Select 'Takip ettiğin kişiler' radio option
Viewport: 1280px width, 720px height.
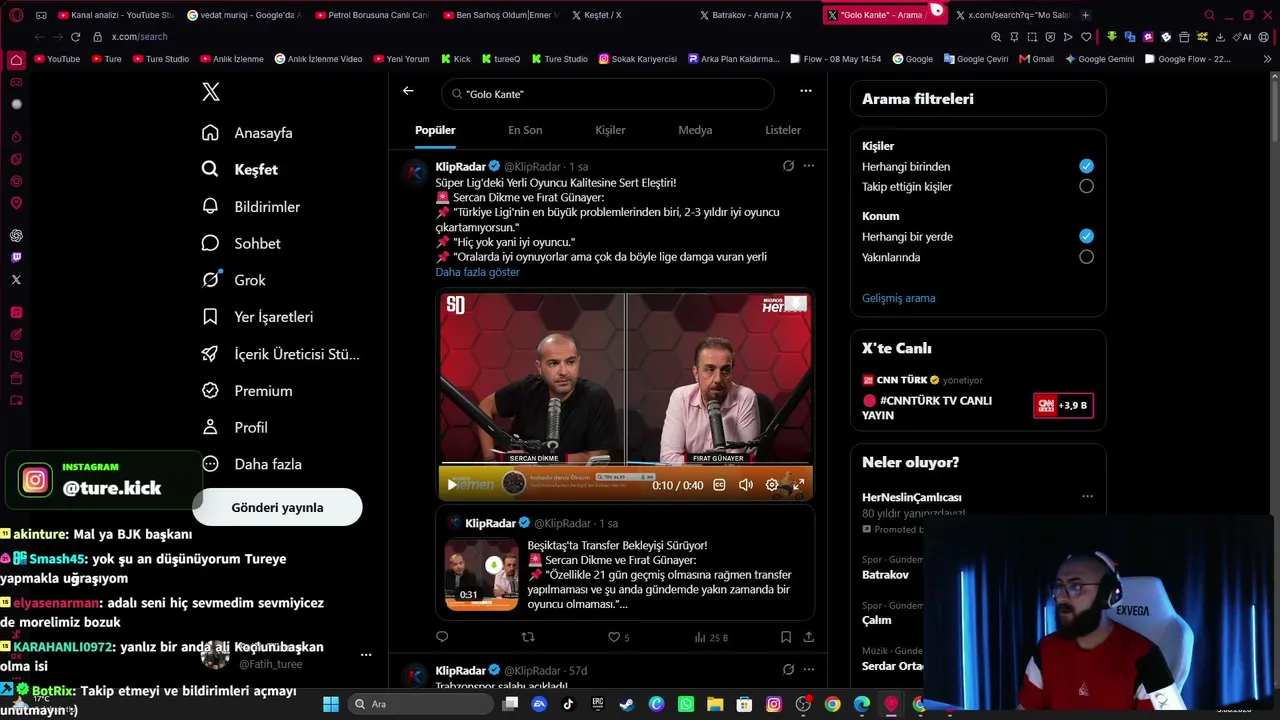pos(1086,186)
